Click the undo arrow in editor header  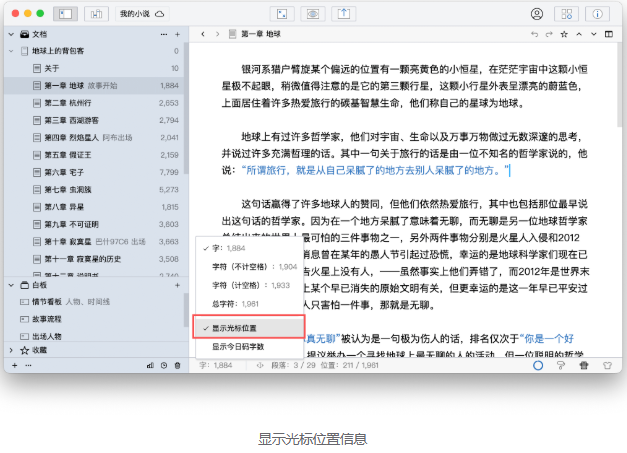[x=534, y=34]
